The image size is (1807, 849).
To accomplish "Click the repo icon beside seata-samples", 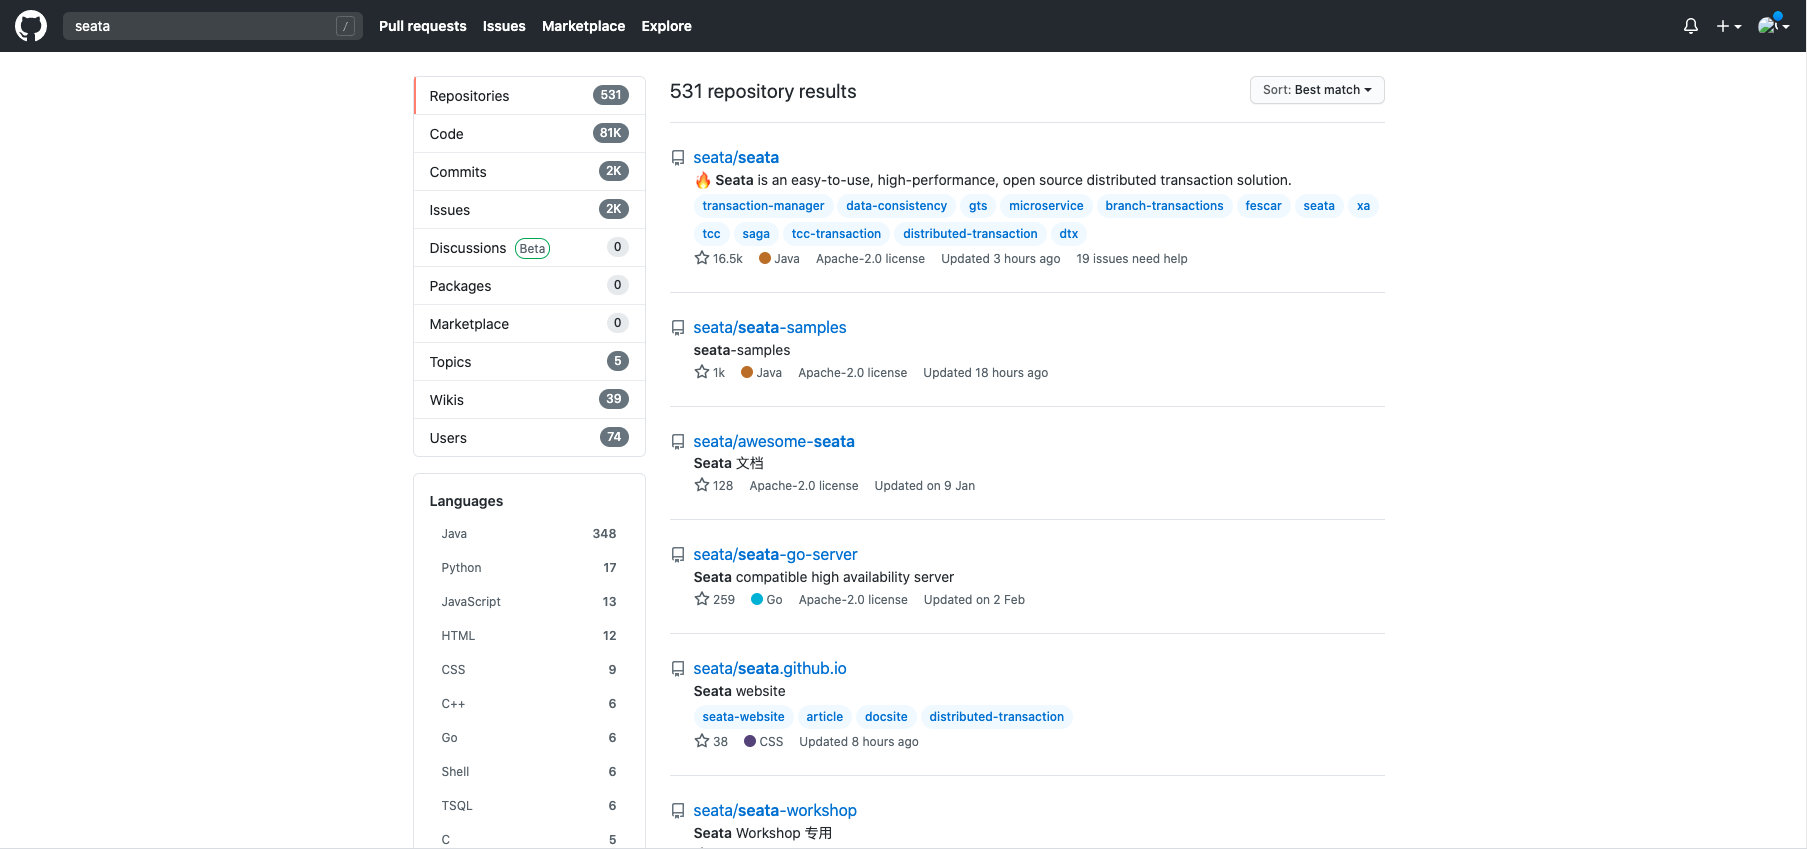I will point(678,328).
